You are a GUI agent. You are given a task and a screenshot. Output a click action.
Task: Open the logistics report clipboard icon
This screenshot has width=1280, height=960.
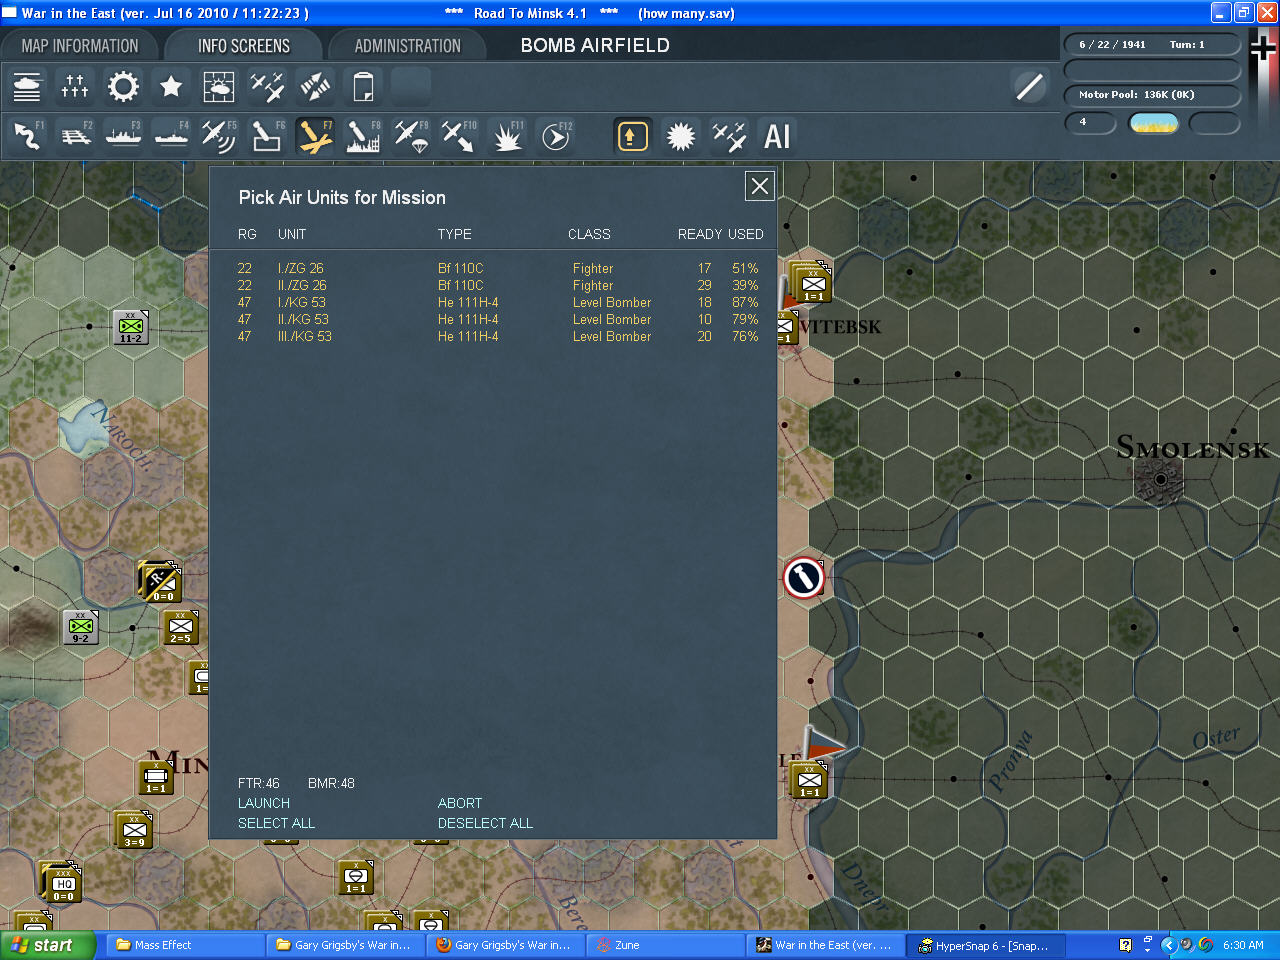(x=363, y=87)
